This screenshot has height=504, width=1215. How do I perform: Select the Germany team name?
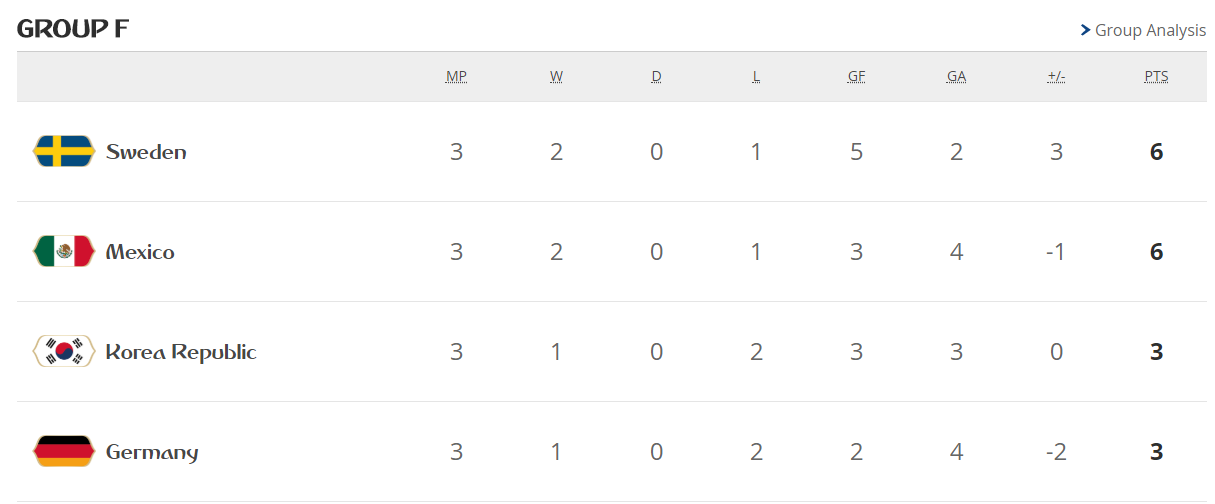click(152, 452)
